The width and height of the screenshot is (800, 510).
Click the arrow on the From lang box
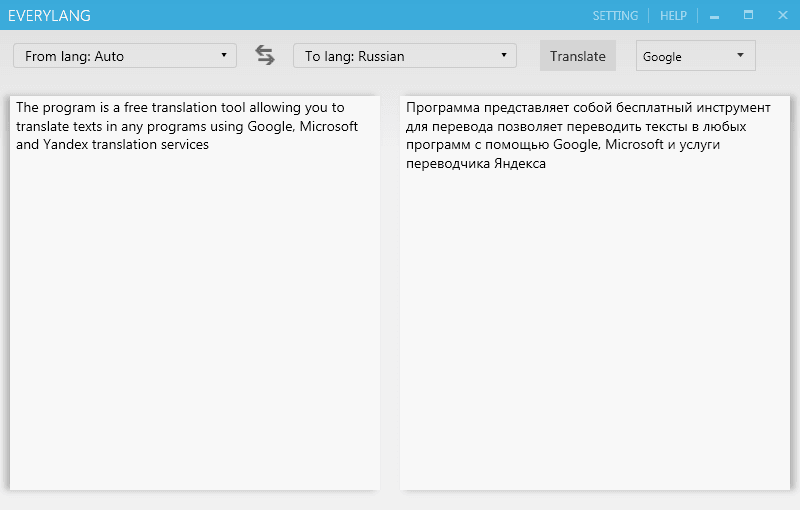(x=224, y=56)
